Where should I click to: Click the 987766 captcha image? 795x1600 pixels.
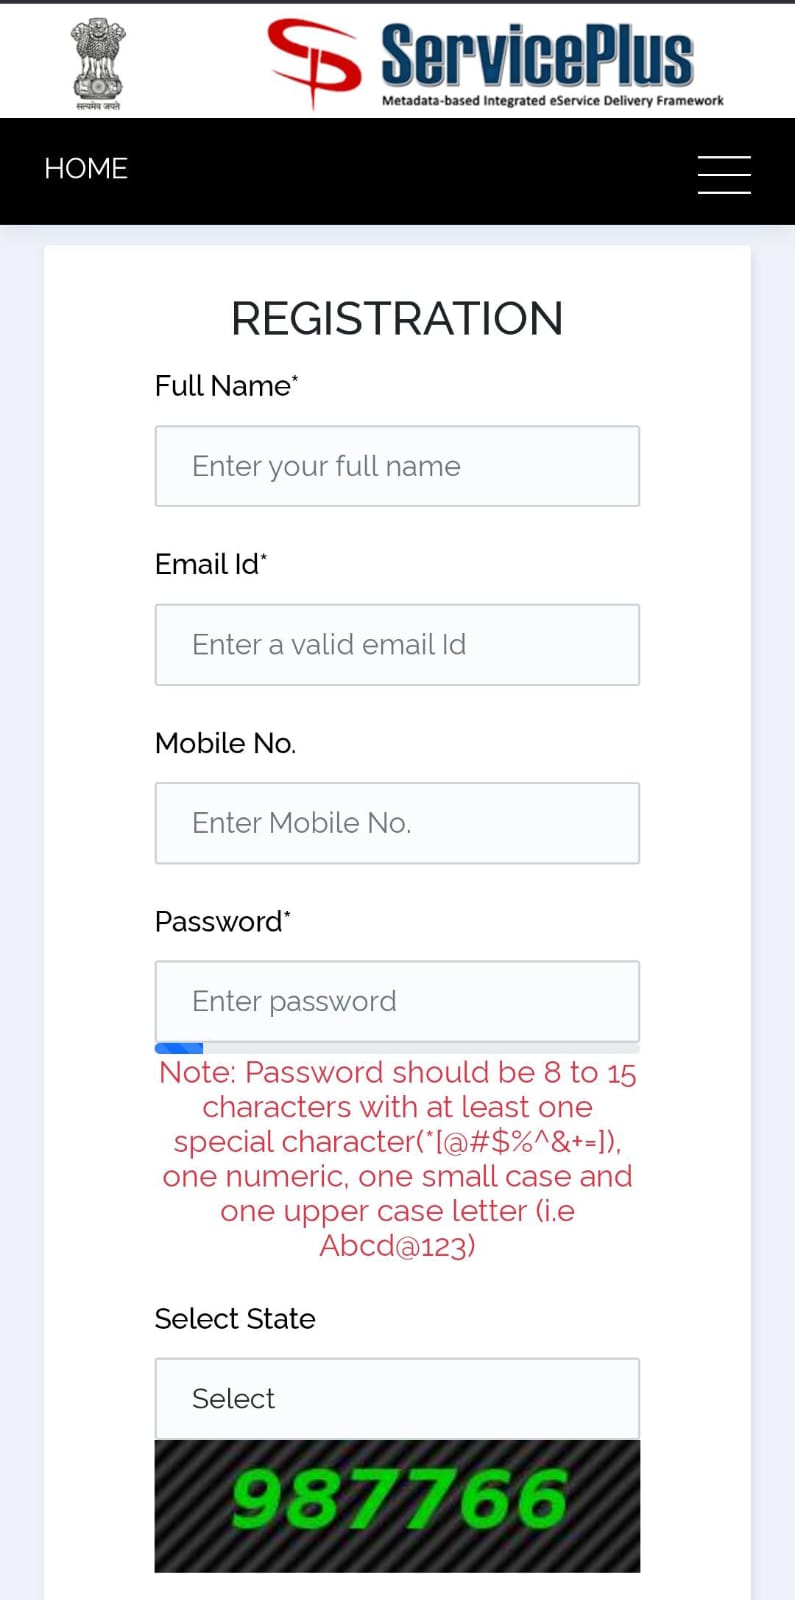(x=397, y=1505)
